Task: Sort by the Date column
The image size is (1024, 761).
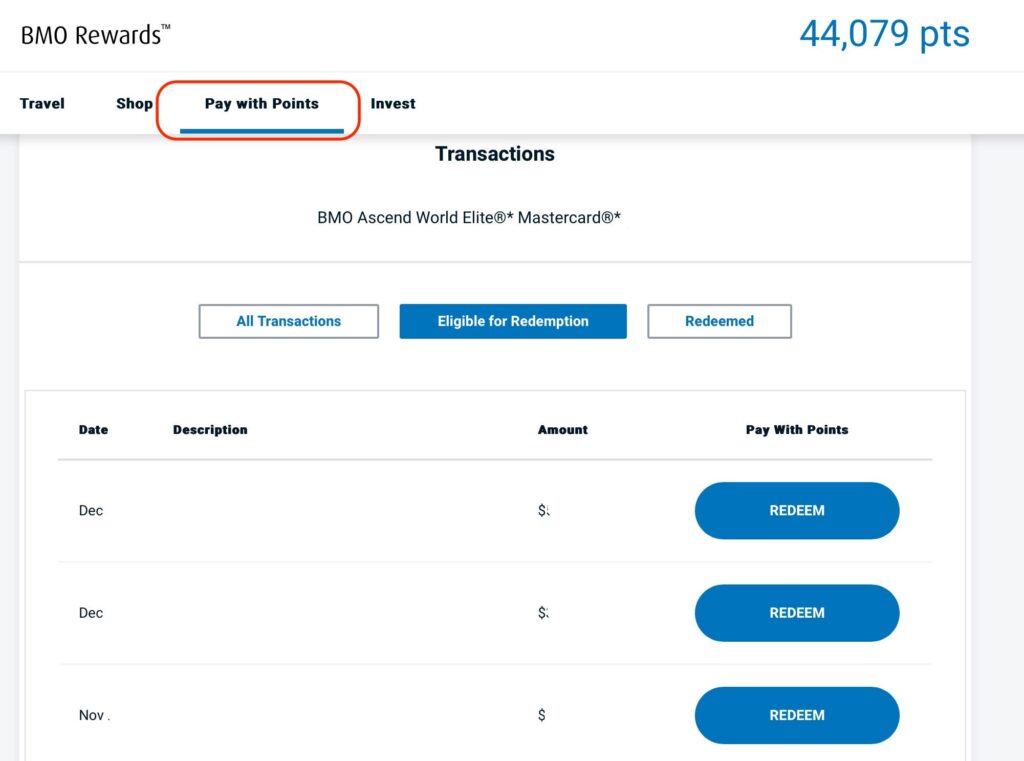Action: coord(93,430)
